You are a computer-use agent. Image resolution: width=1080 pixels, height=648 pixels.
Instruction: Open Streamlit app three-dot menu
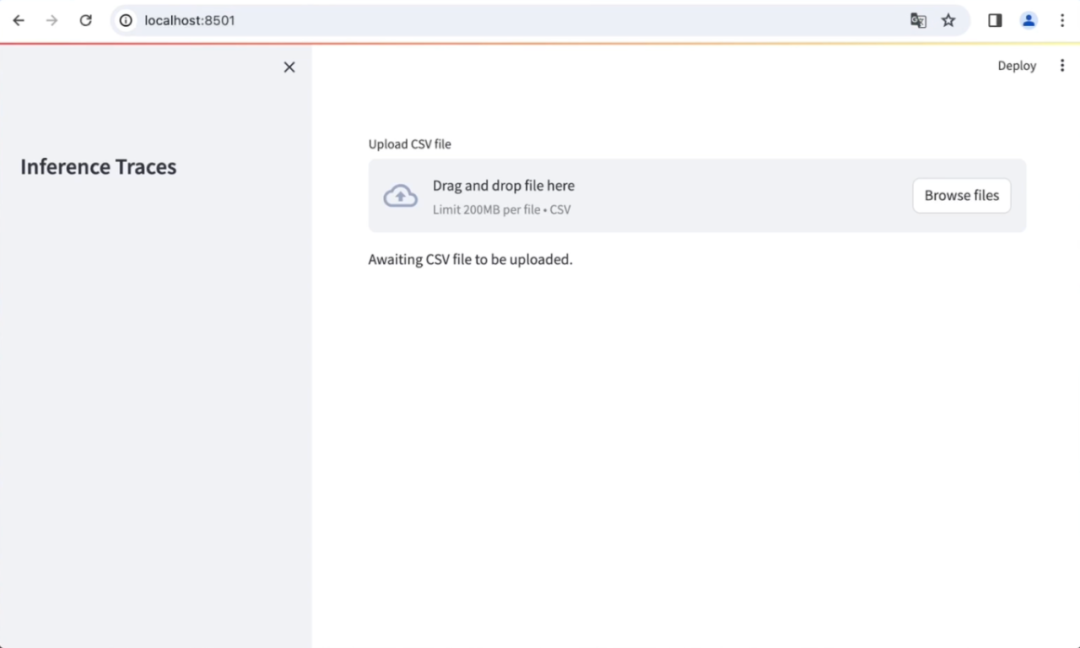tap(1062, 65)
